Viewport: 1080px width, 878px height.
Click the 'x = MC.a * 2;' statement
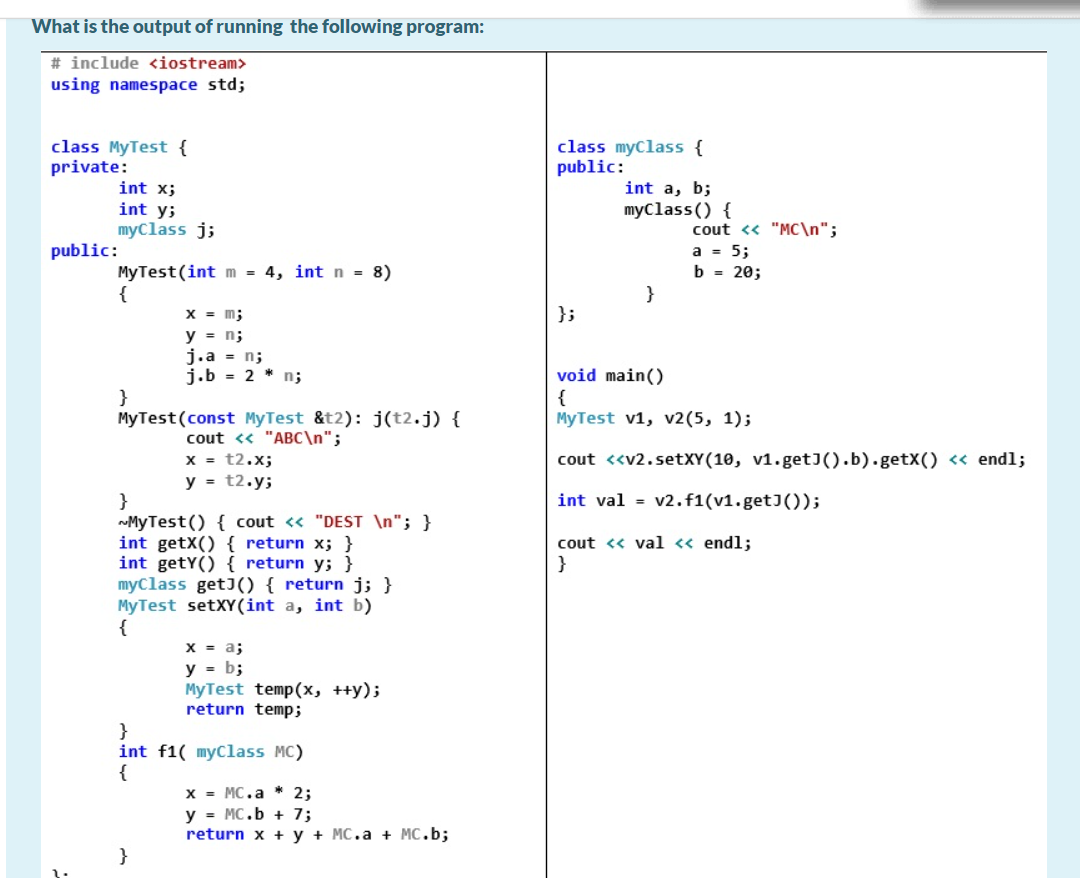(x=248, y=793)
